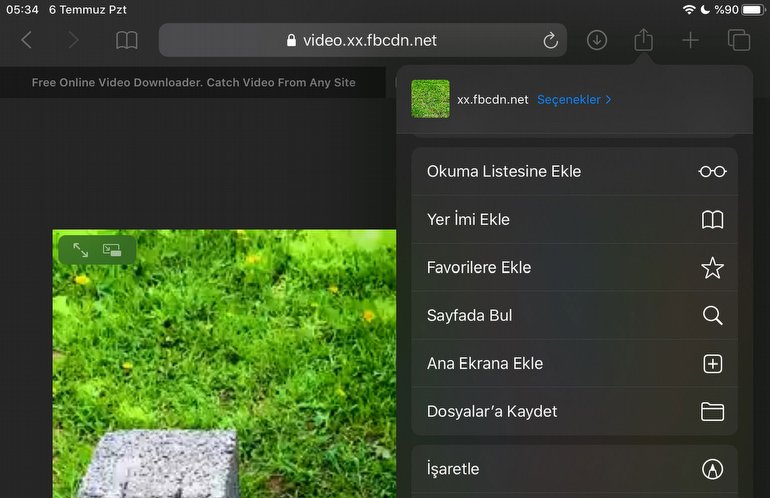Choose Ana Ekrana Ekle

click(575, 363)
